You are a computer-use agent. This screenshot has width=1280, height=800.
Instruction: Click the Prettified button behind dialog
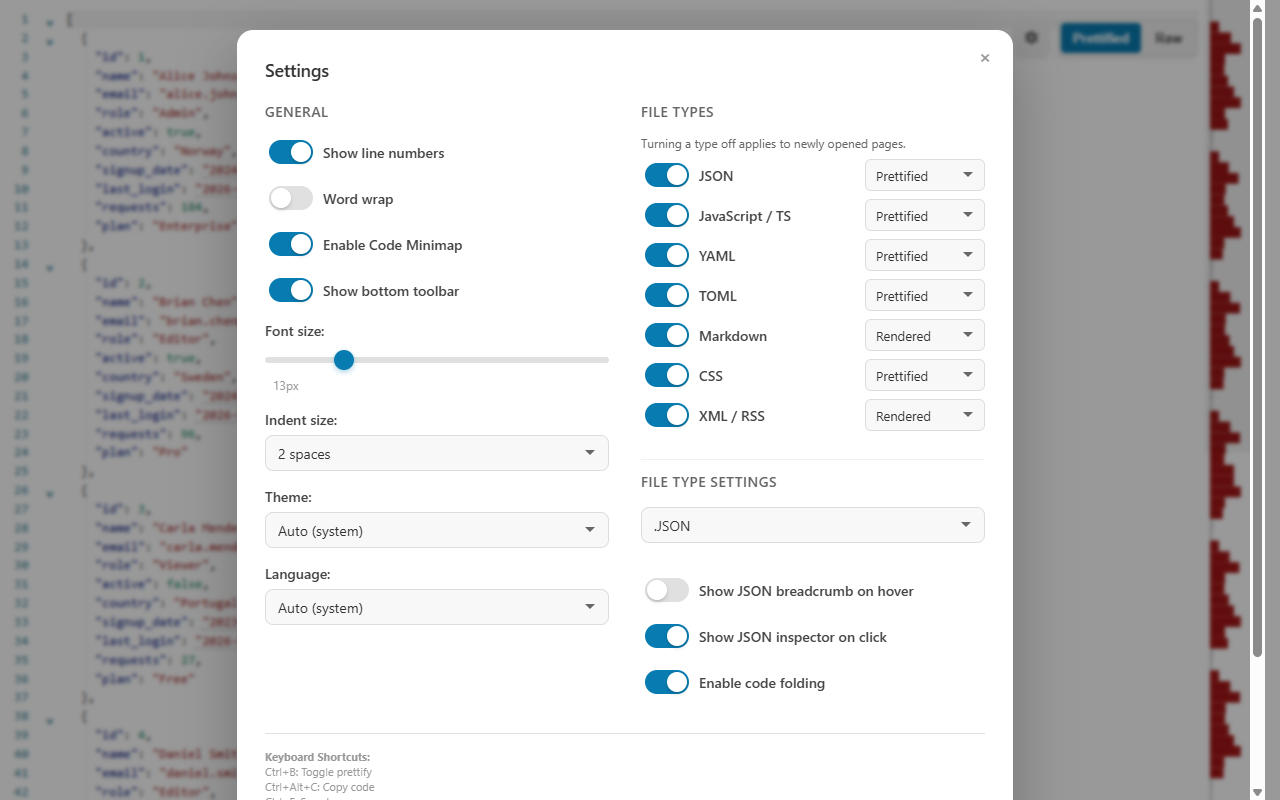pos(1100,38)
